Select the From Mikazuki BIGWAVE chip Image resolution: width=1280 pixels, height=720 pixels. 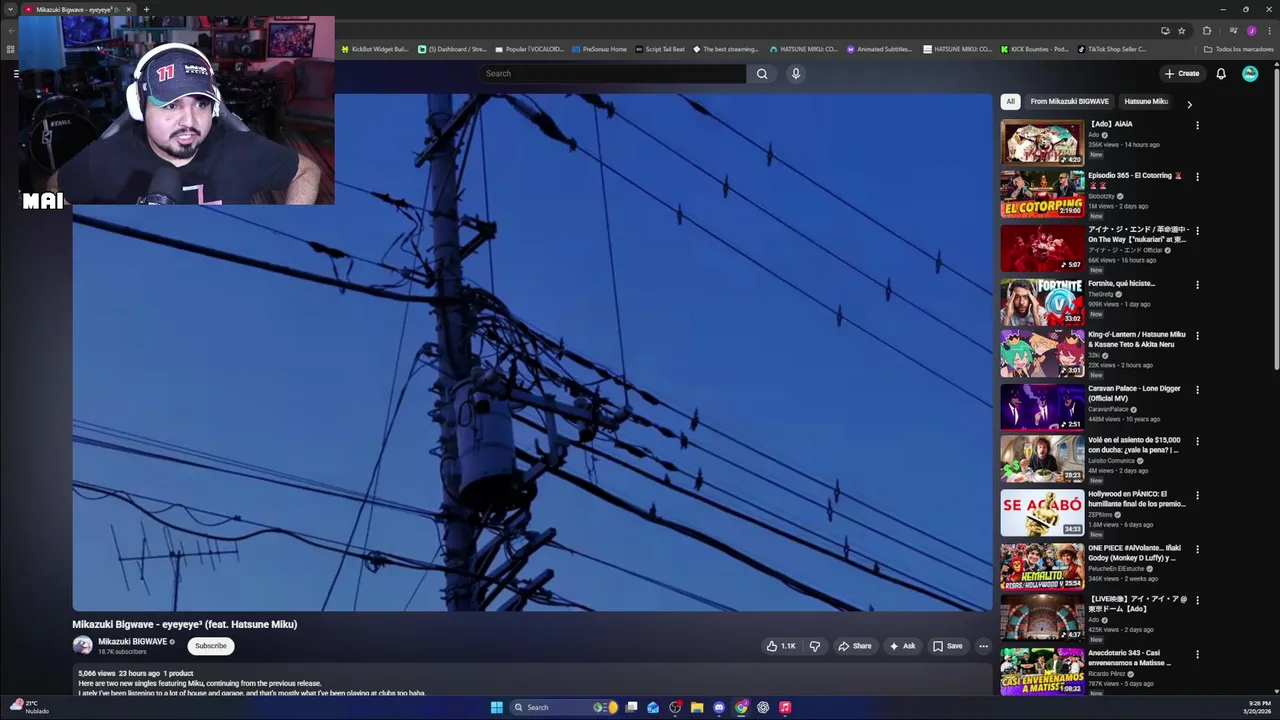click(x=1069, y=101)
